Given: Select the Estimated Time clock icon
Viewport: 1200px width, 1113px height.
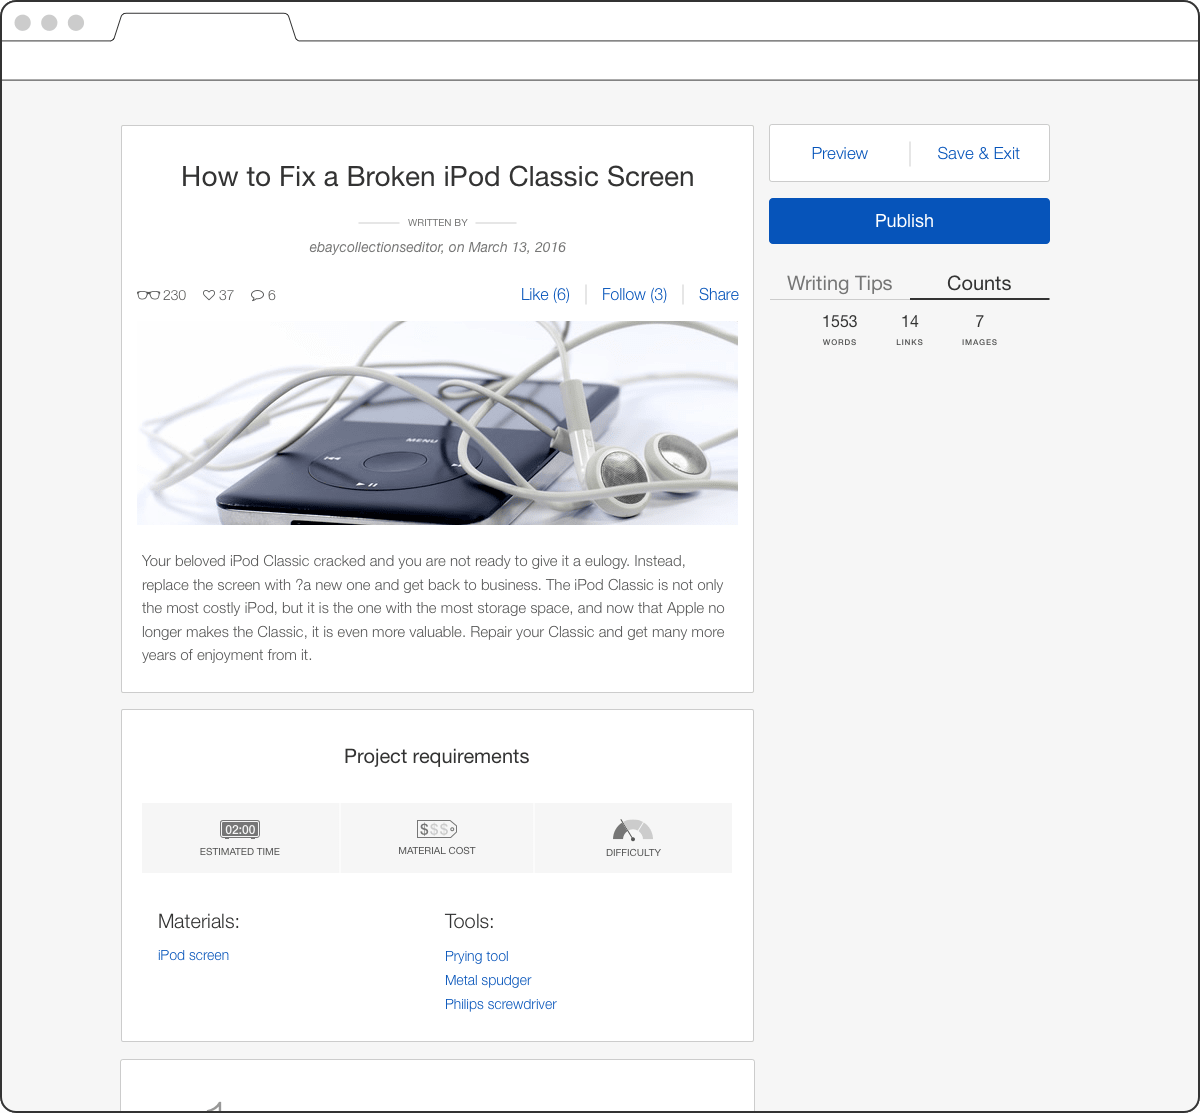Looking at the screenshot, I should 240,829.
